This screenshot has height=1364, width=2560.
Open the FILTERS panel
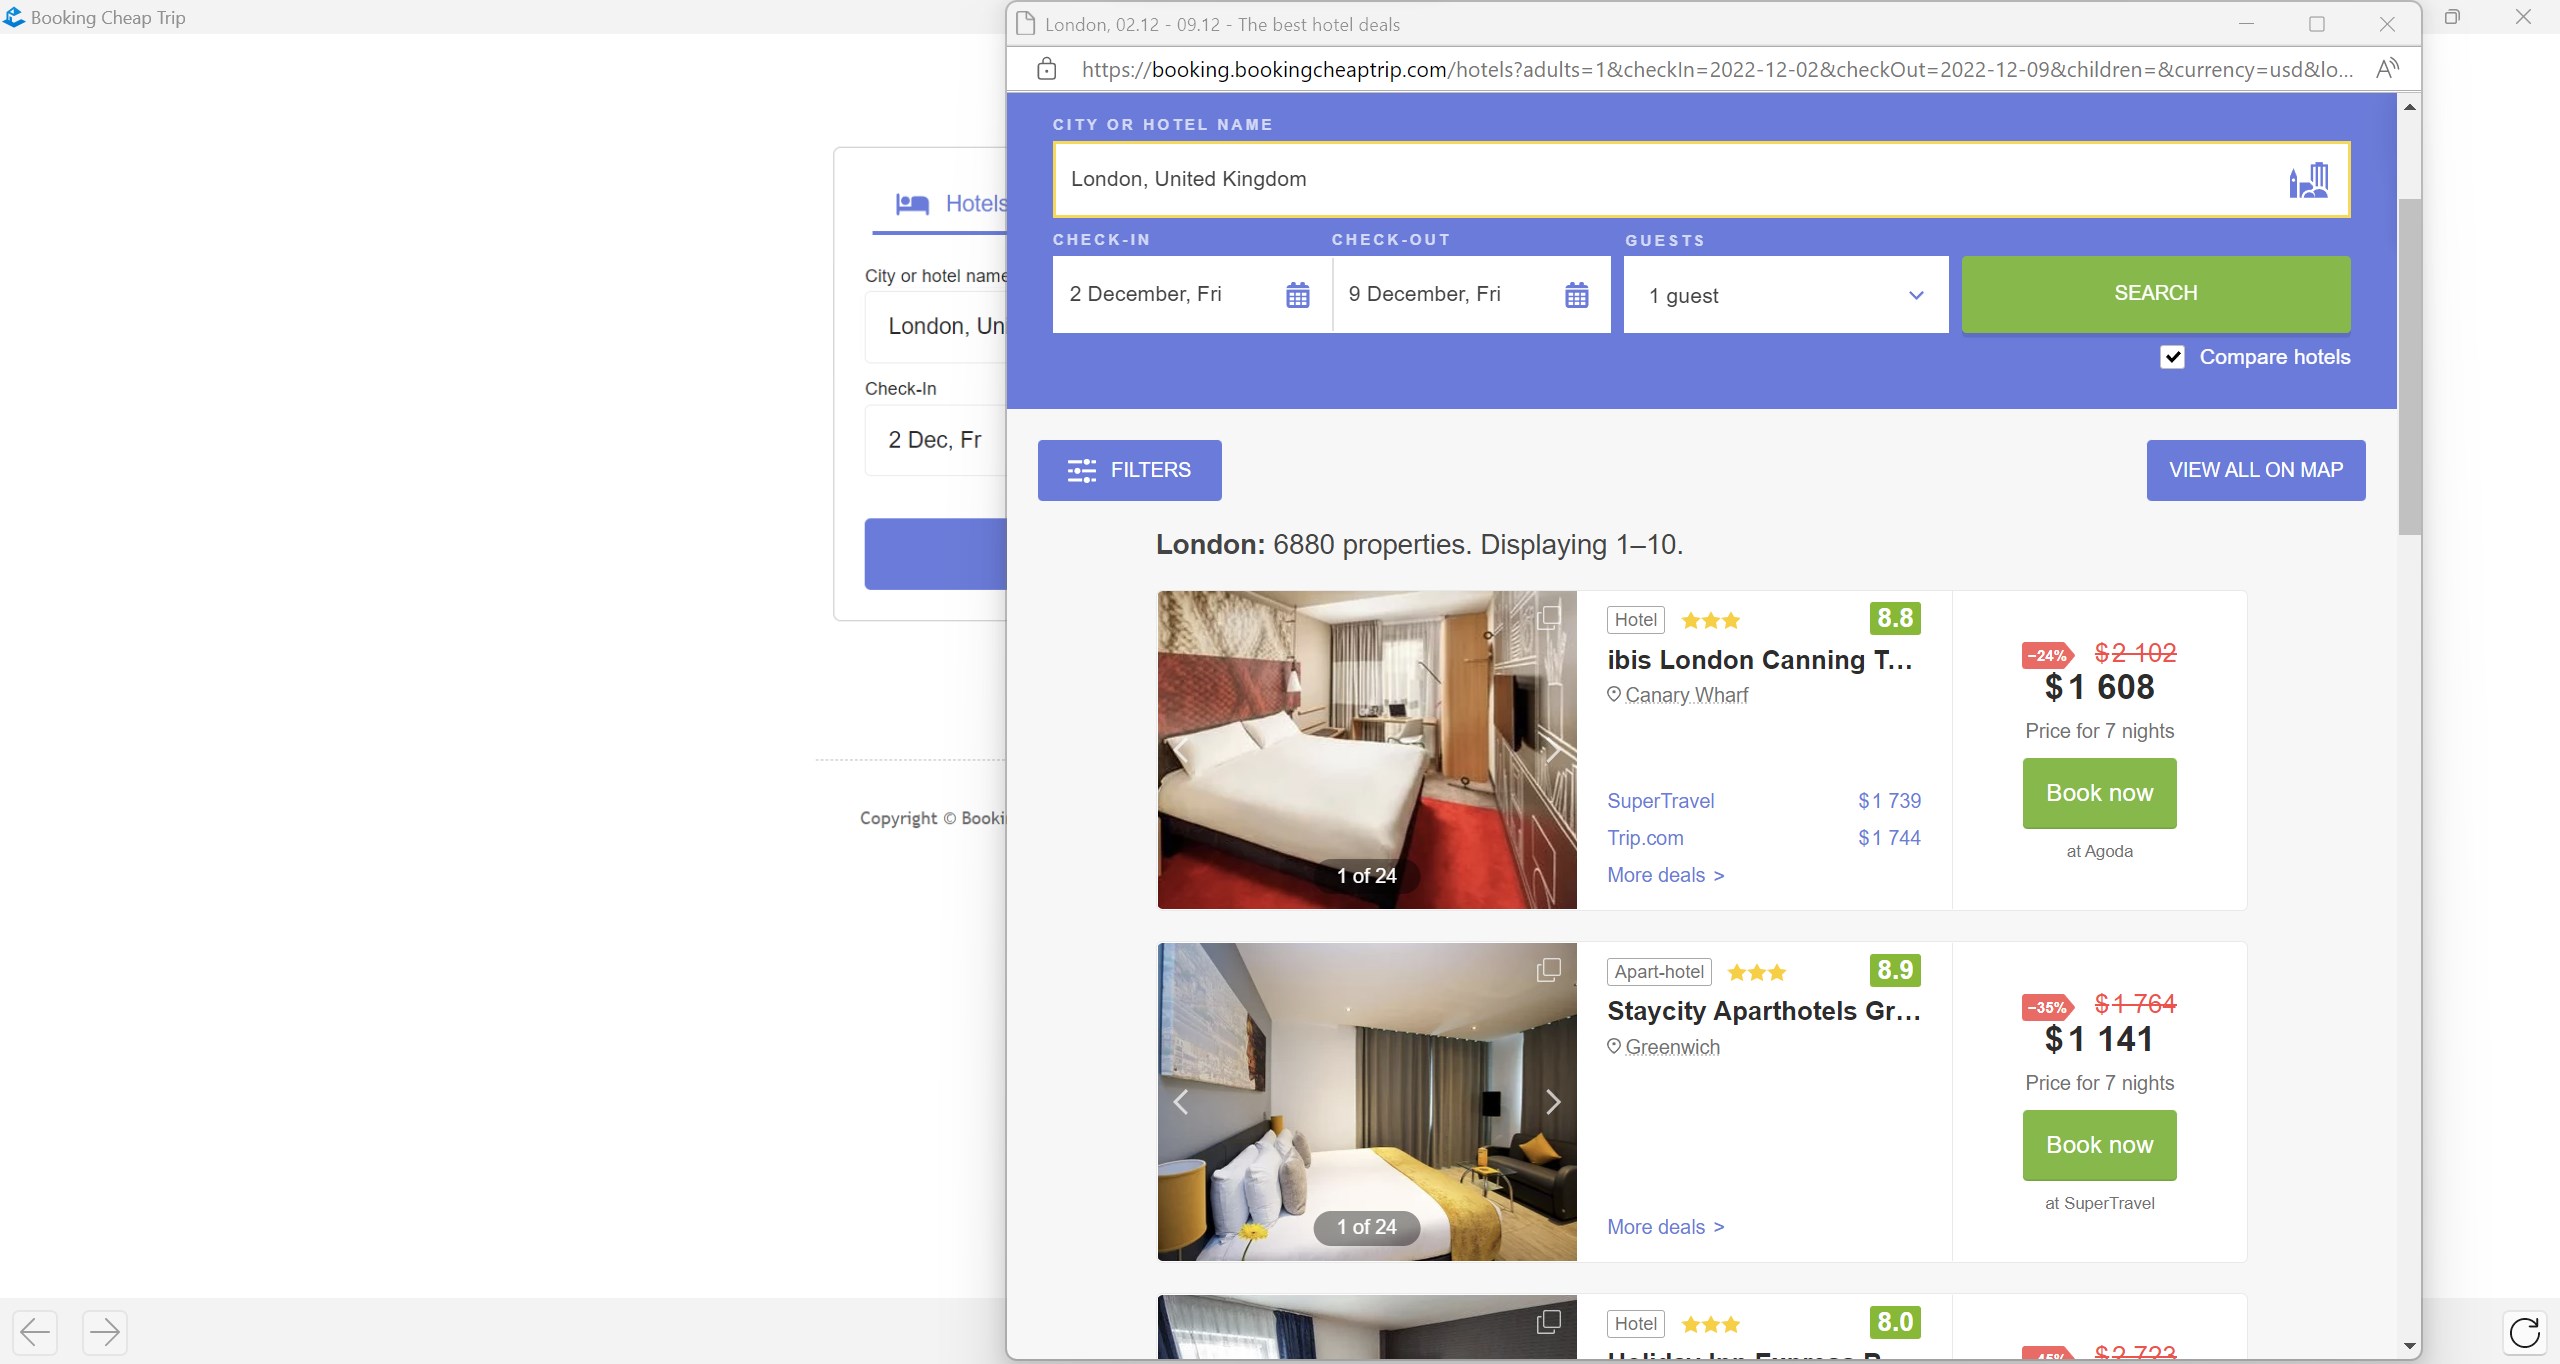point(1129,470)
